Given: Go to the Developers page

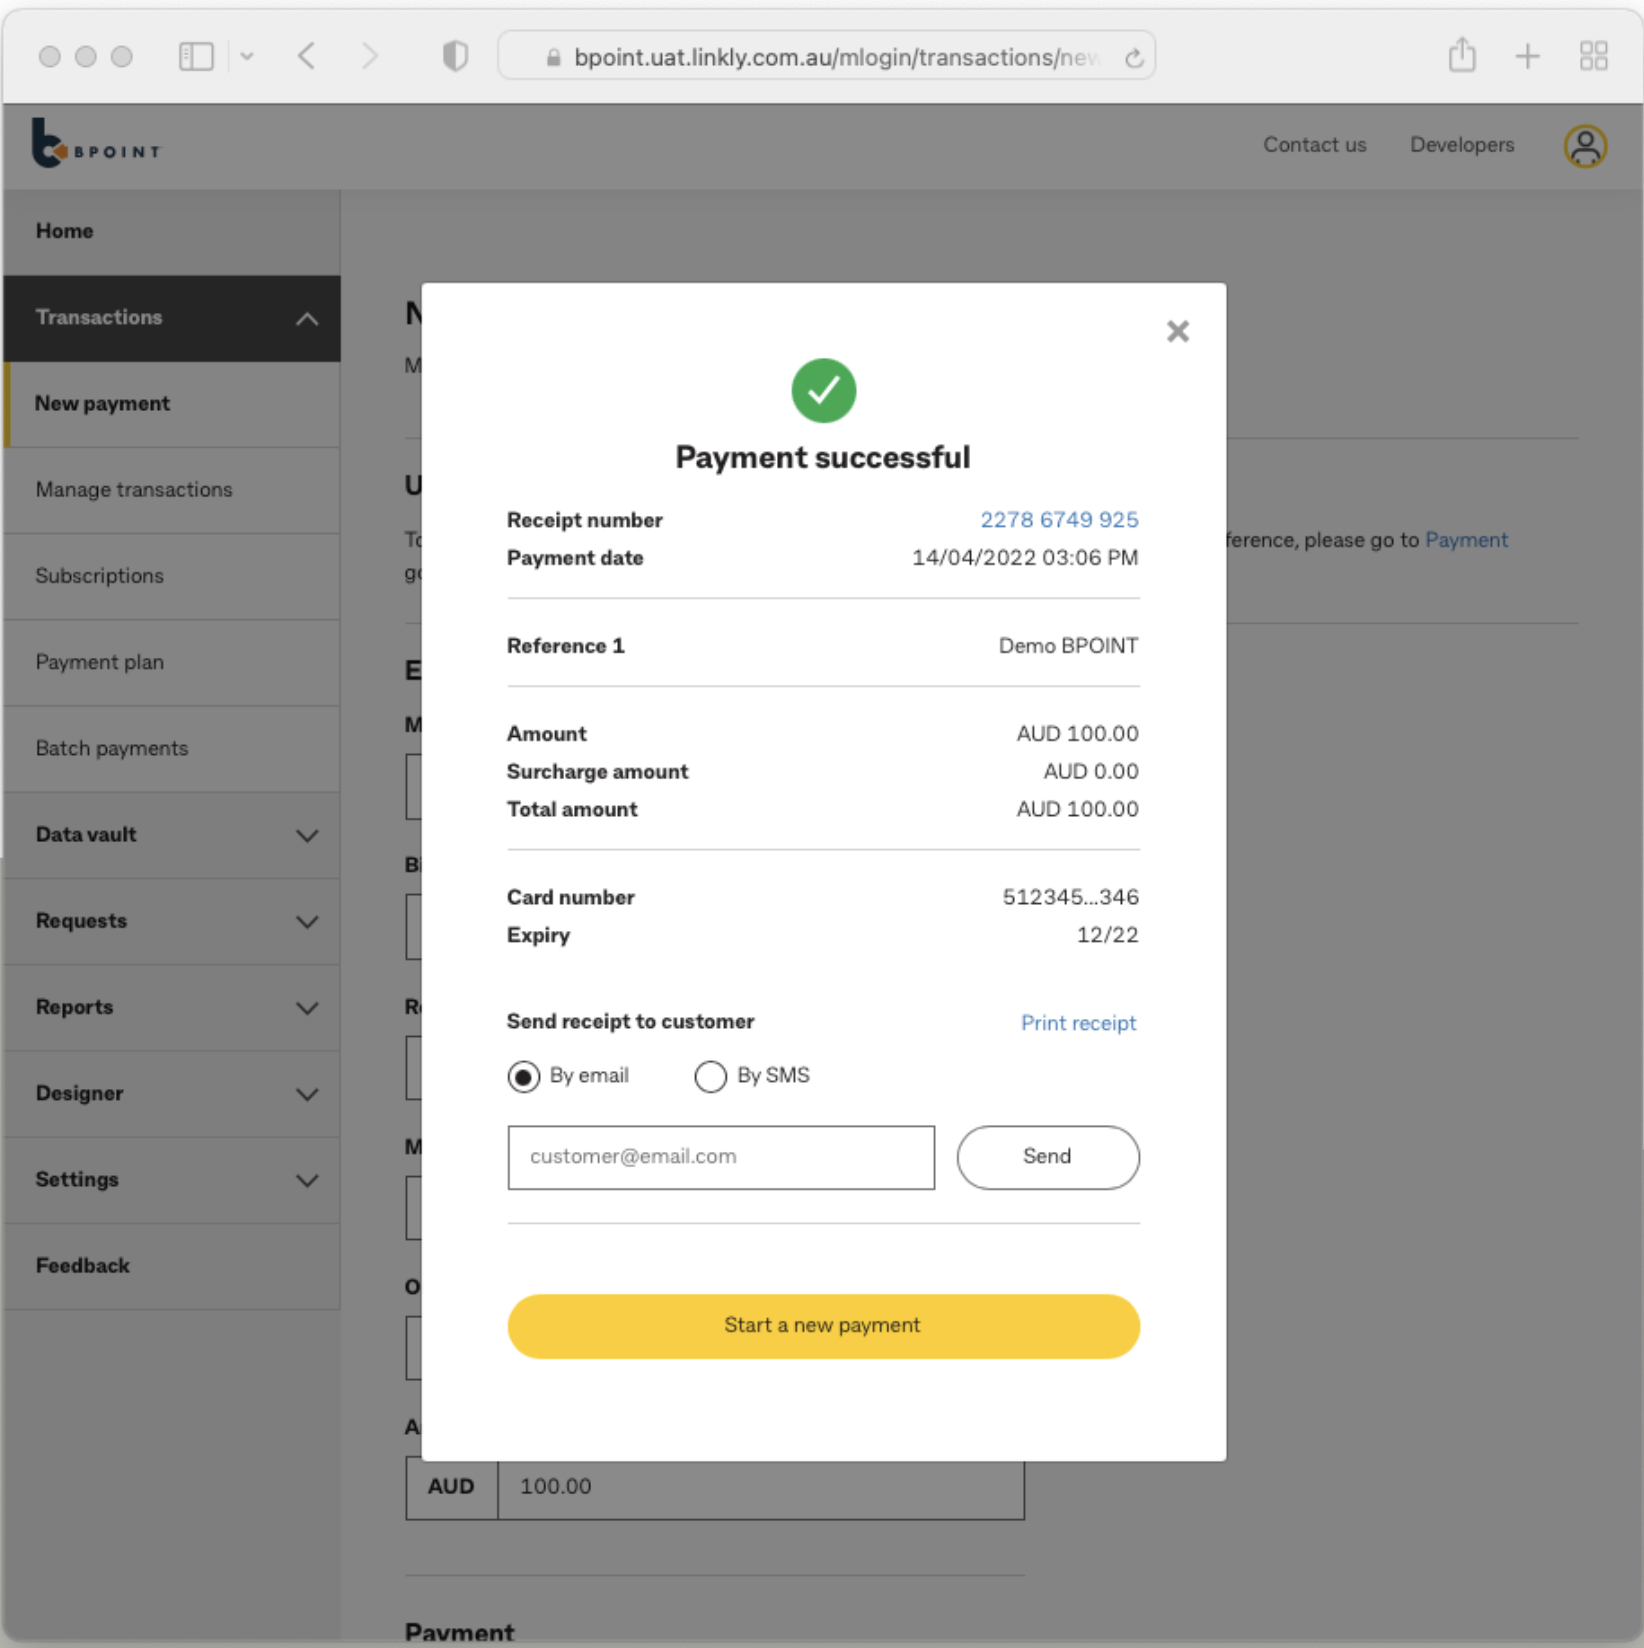Looking at the screenshot, I should coord(1461,145).
